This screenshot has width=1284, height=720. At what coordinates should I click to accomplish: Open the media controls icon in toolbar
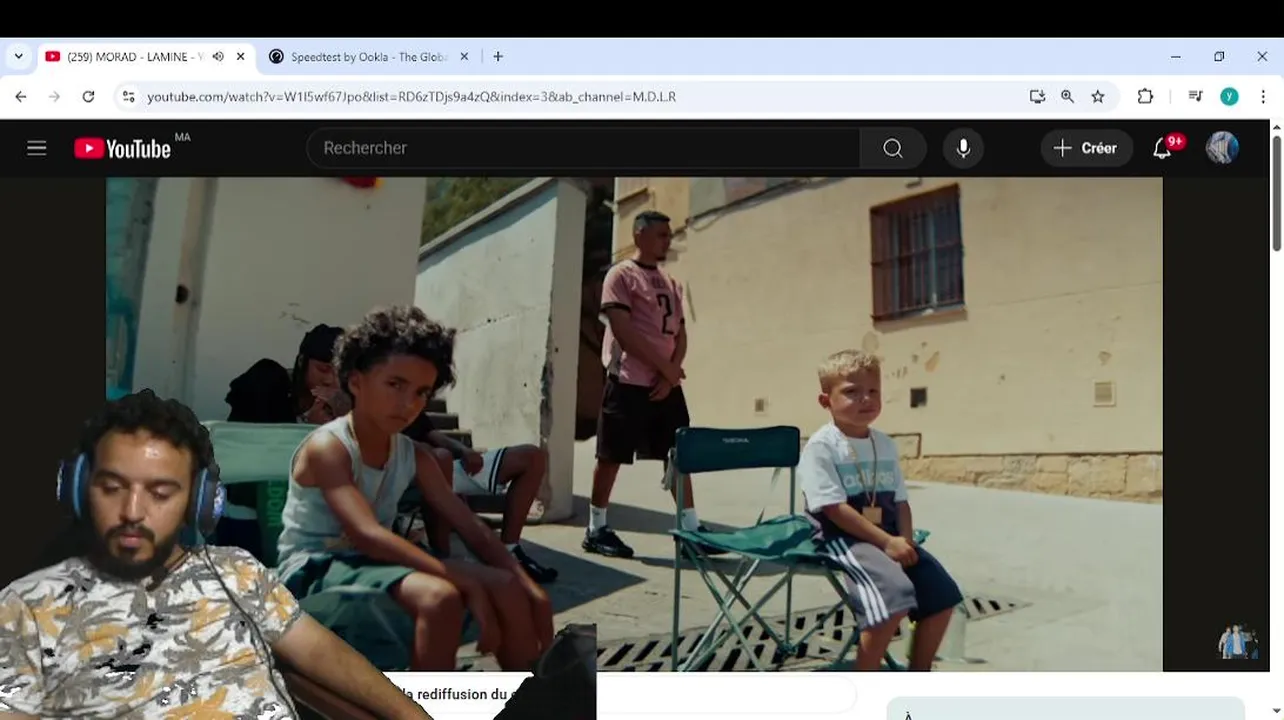[x=1195, y=97]
